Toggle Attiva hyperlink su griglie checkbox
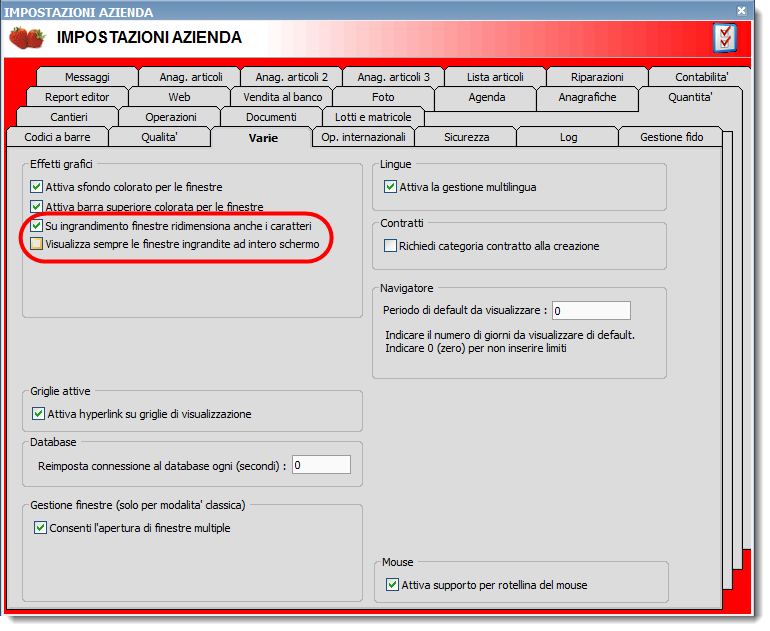 coord(38,413)
